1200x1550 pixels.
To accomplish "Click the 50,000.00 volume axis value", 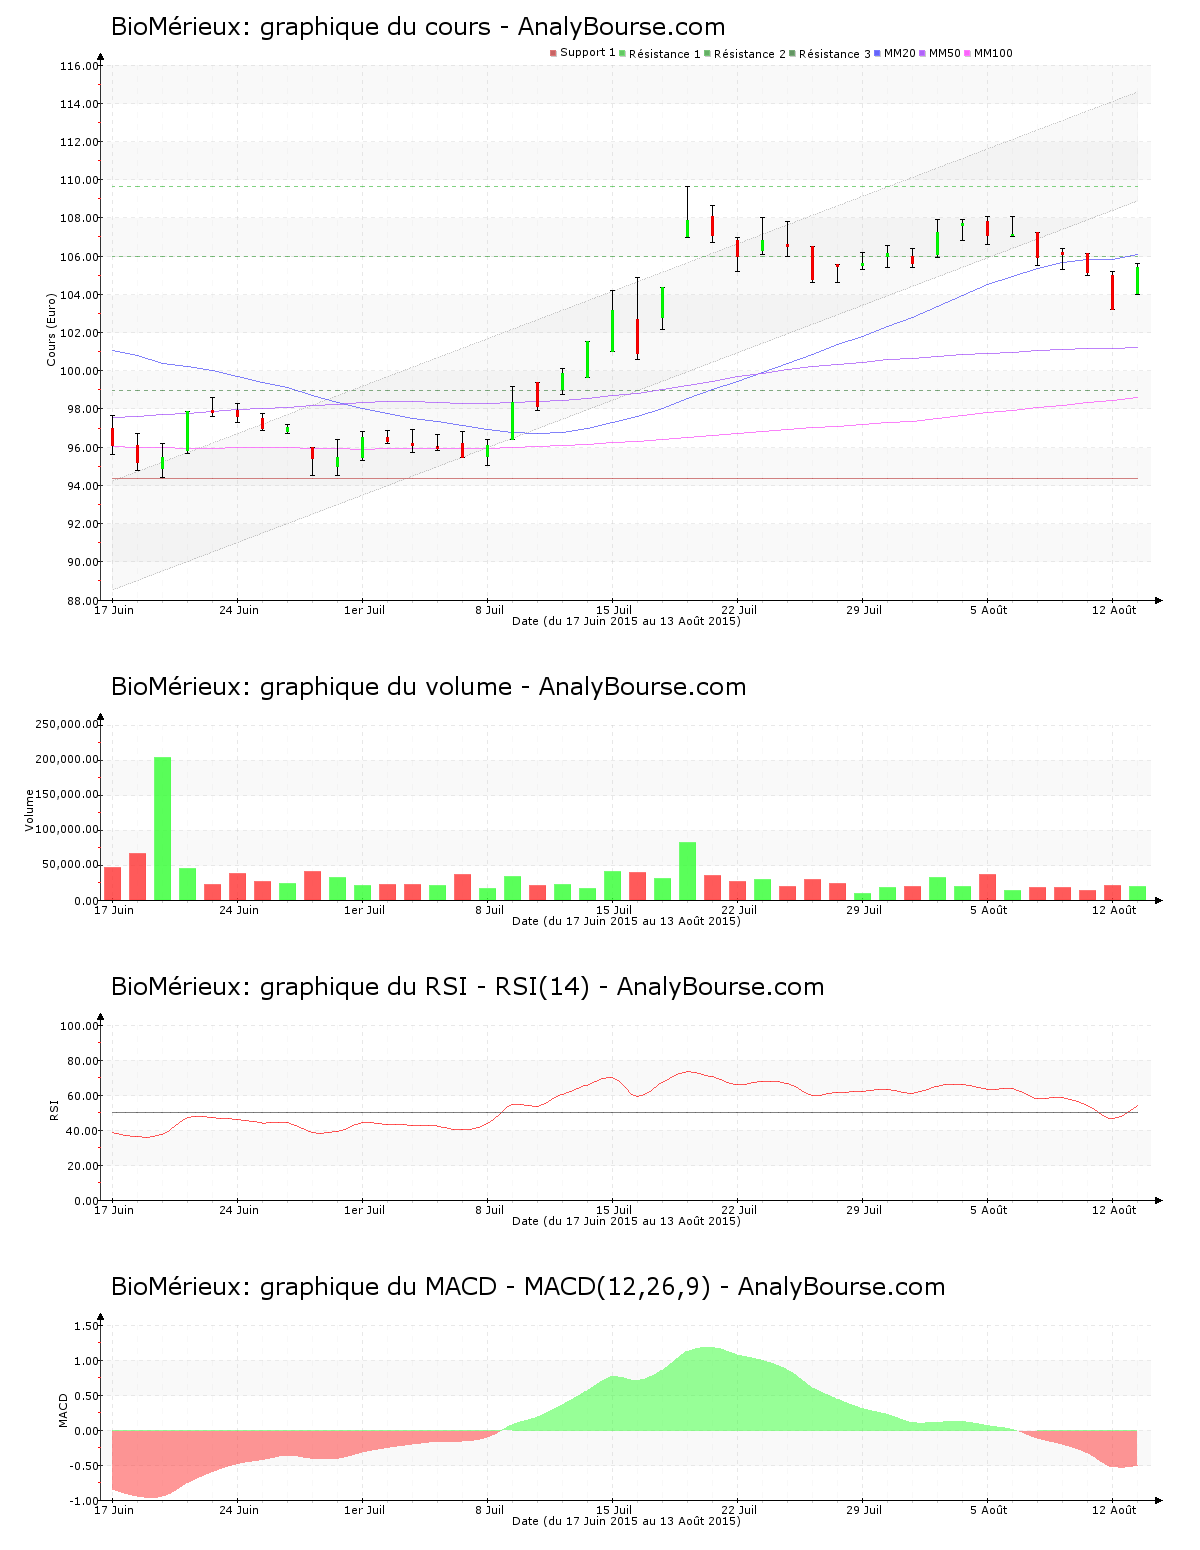I will (x=70, y=865).
